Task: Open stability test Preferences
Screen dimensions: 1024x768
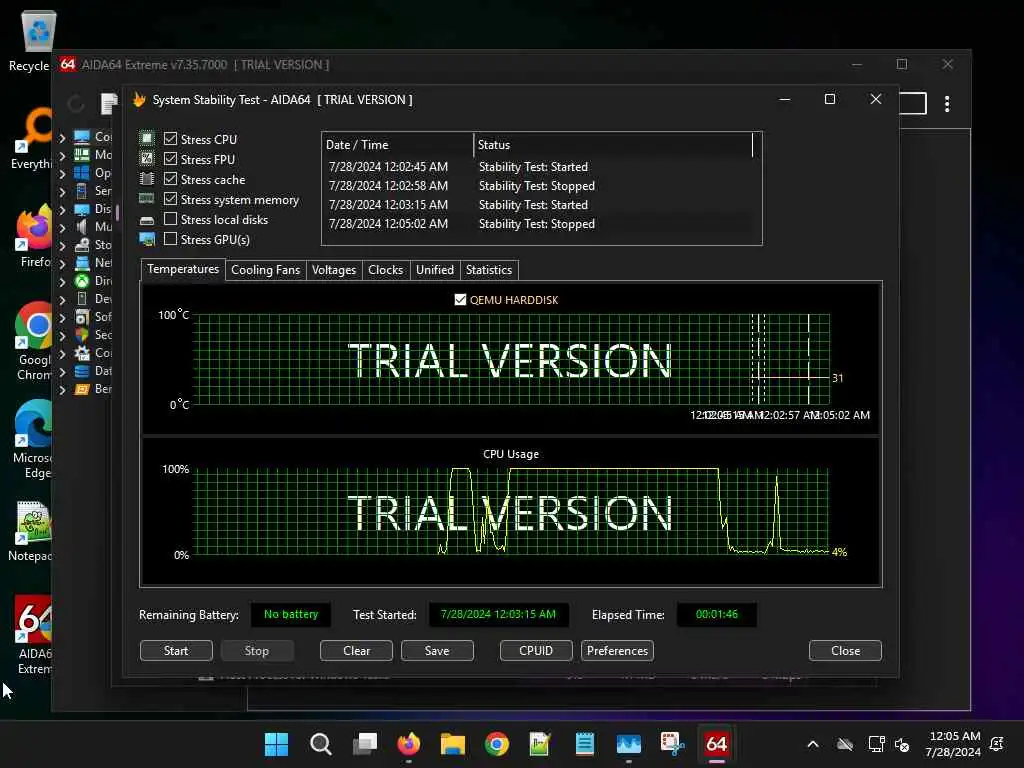Action: pyautogui.click(x=617, y=650)
